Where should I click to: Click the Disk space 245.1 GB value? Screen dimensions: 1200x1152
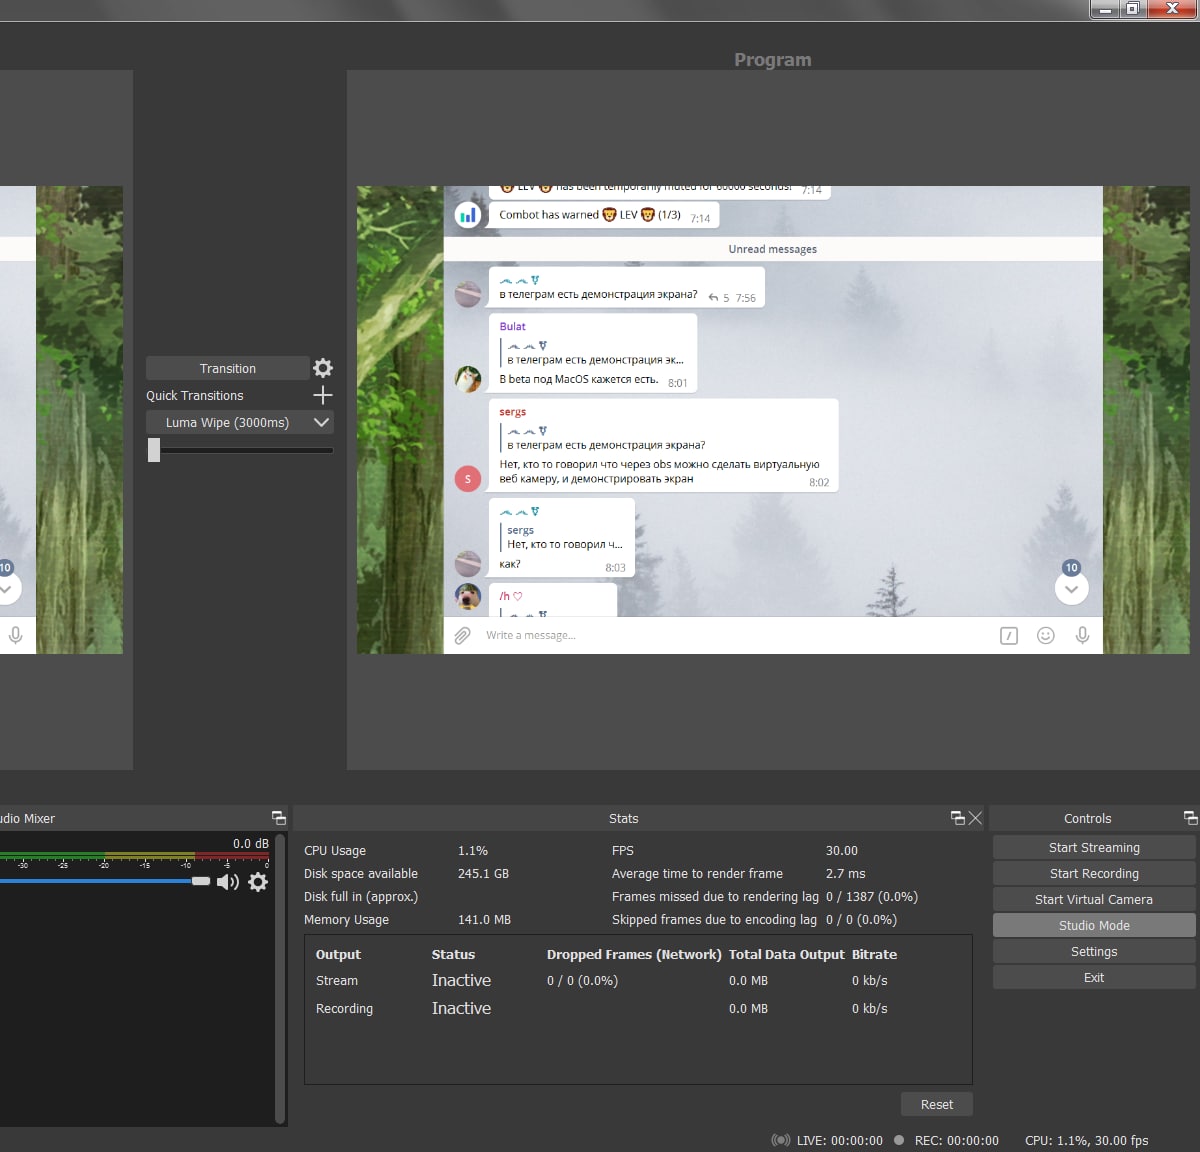[x=483, y=873]
